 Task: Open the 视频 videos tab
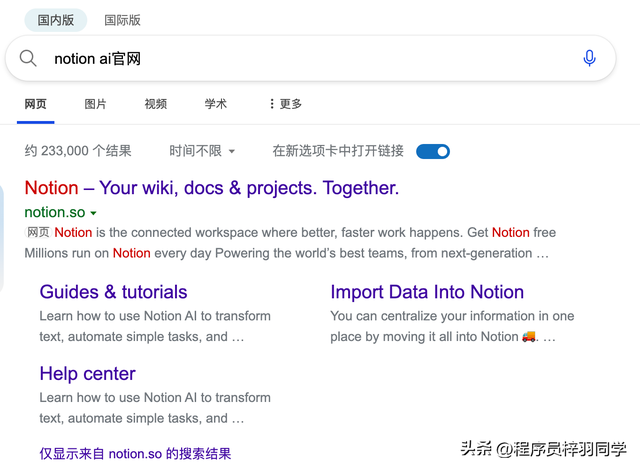point(156,104)
